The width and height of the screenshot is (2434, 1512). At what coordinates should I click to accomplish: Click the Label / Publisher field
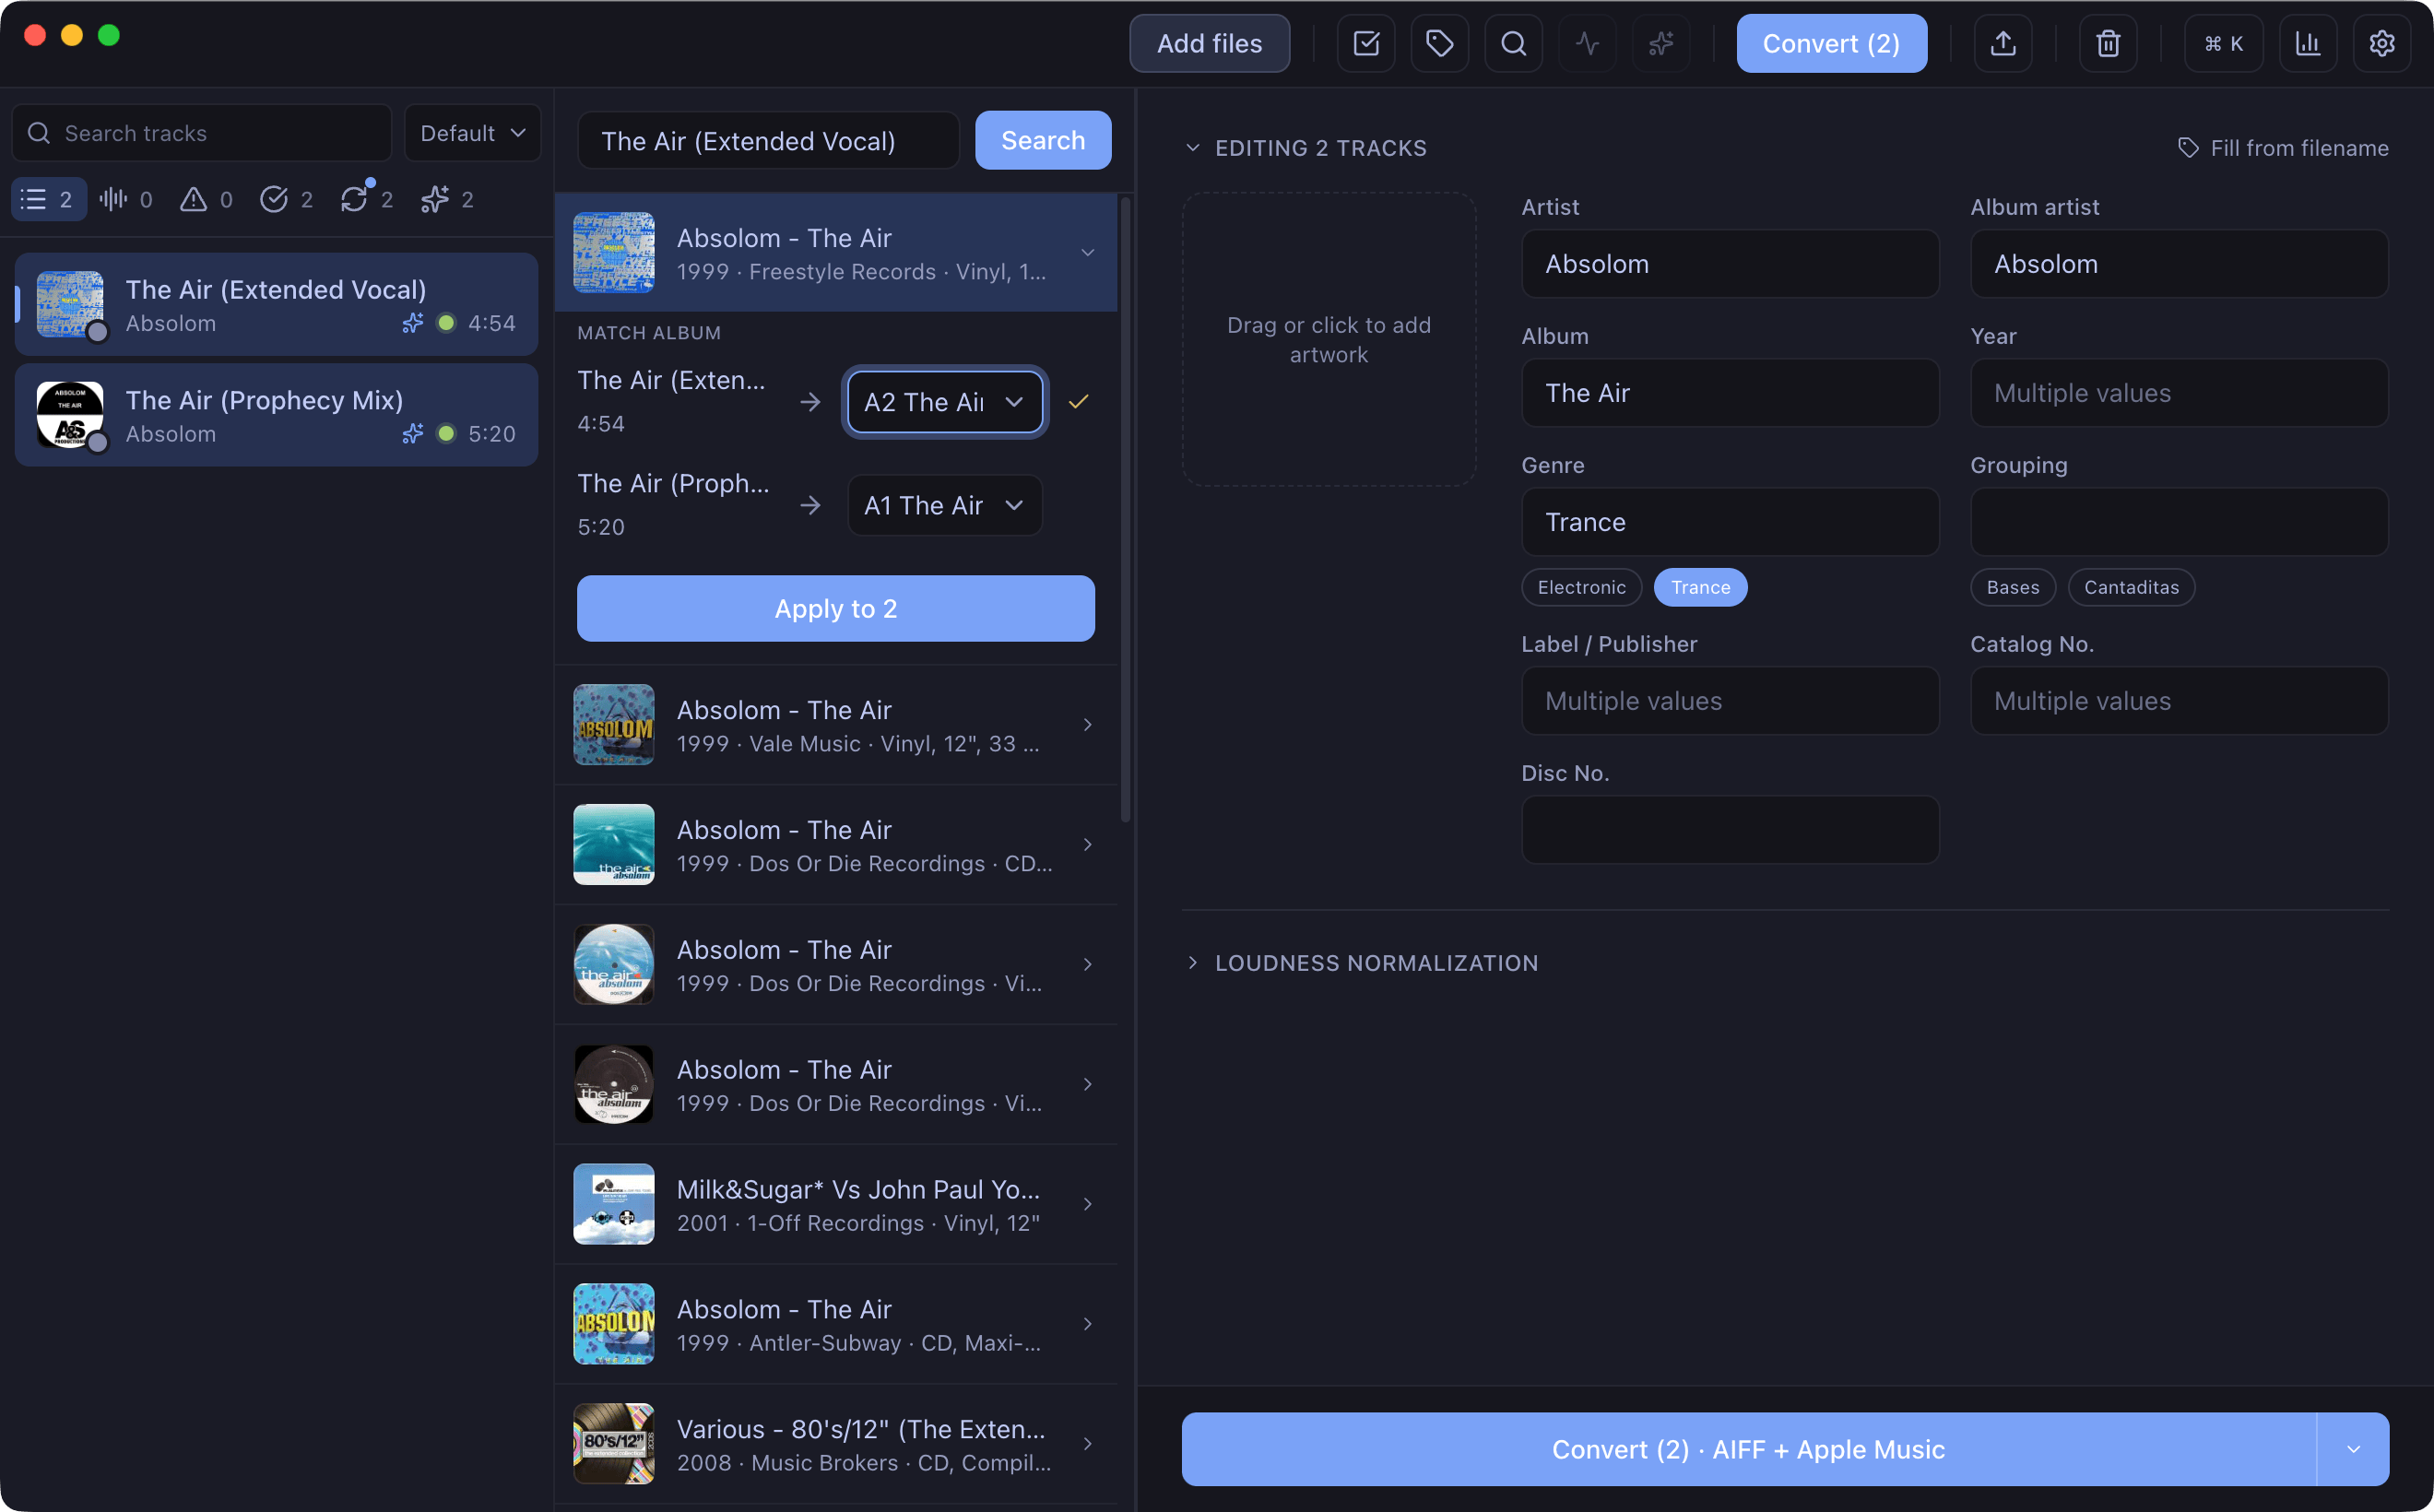click(1730, 701)
